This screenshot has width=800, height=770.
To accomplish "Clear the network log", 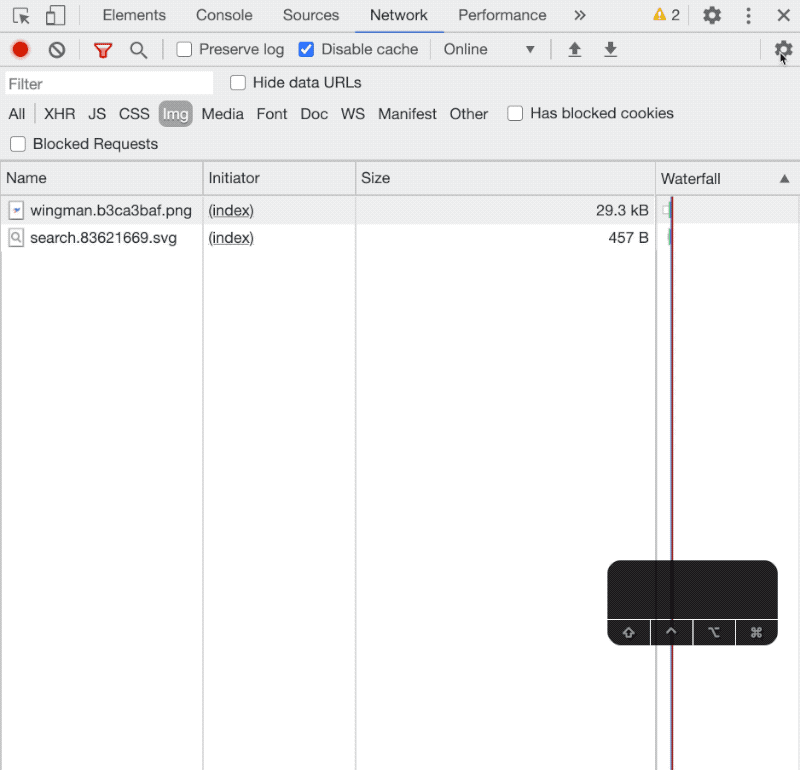I will tap(57, 50).
